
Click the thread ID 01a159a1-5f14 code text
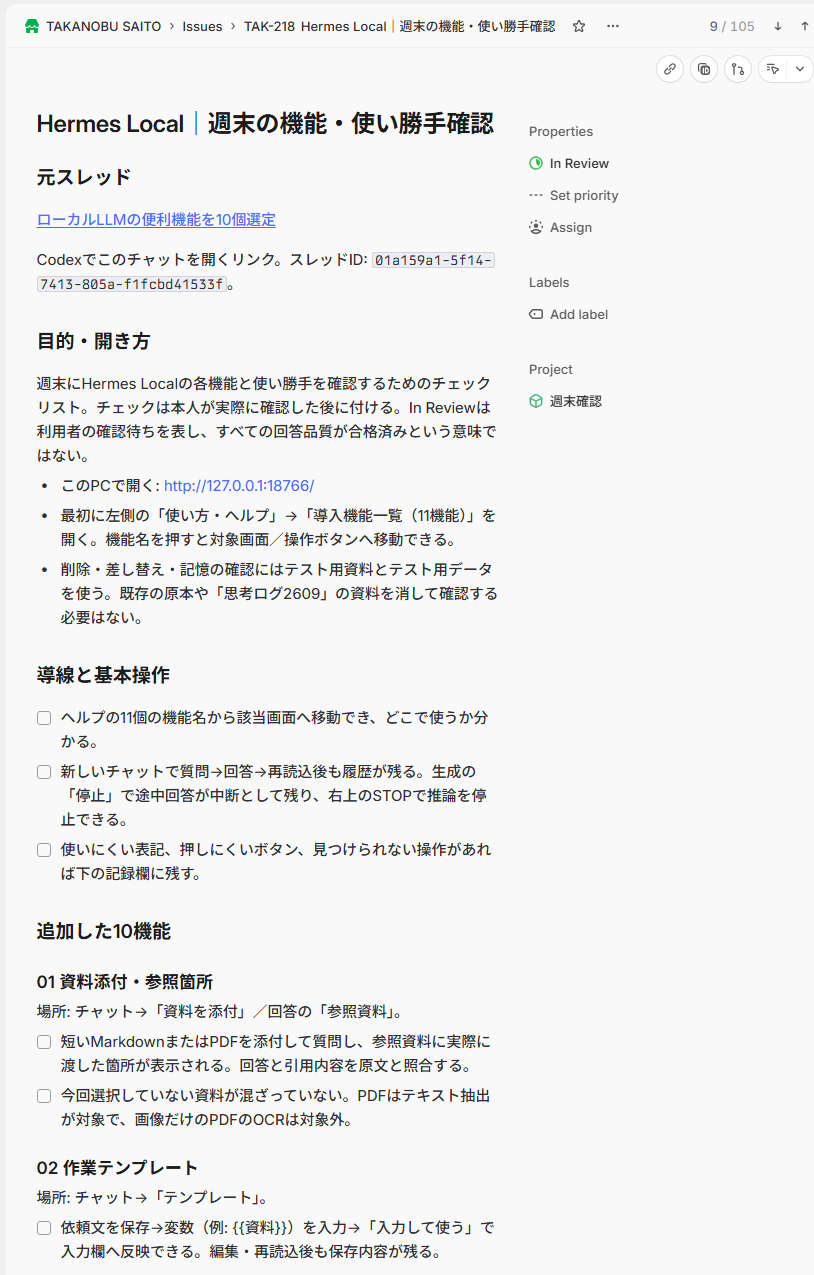point(266,272)
